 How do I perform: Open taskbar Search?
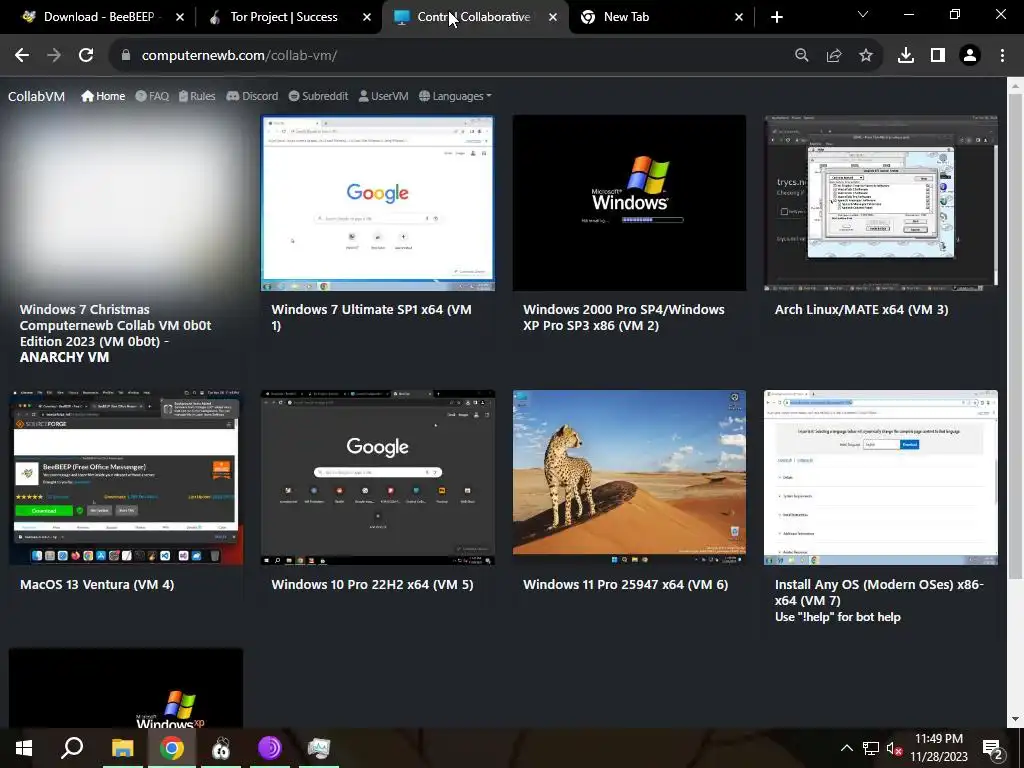click(x=72, y=748)
